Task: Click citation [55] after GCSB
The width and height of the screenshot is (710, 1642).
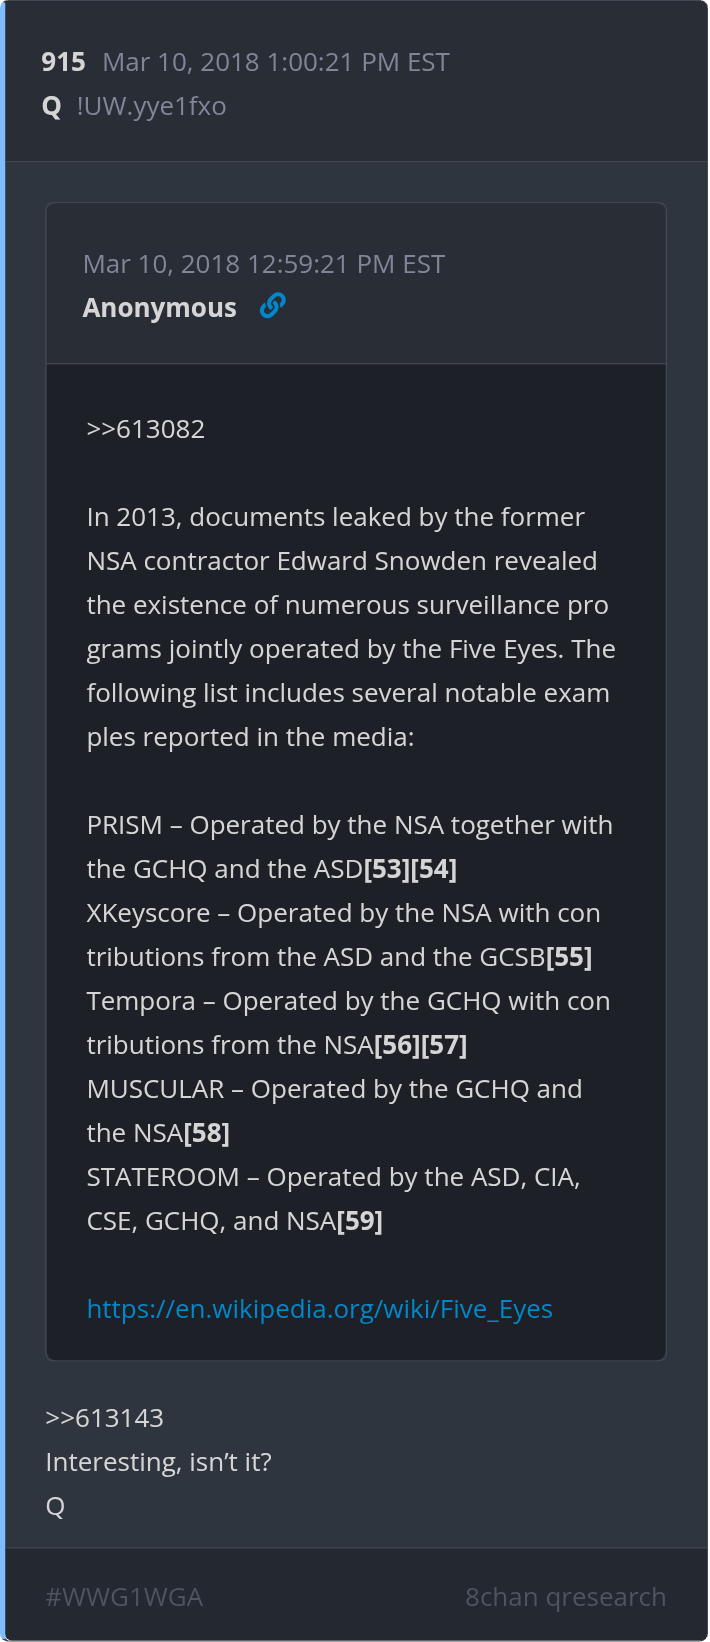Action: point(569,957)
